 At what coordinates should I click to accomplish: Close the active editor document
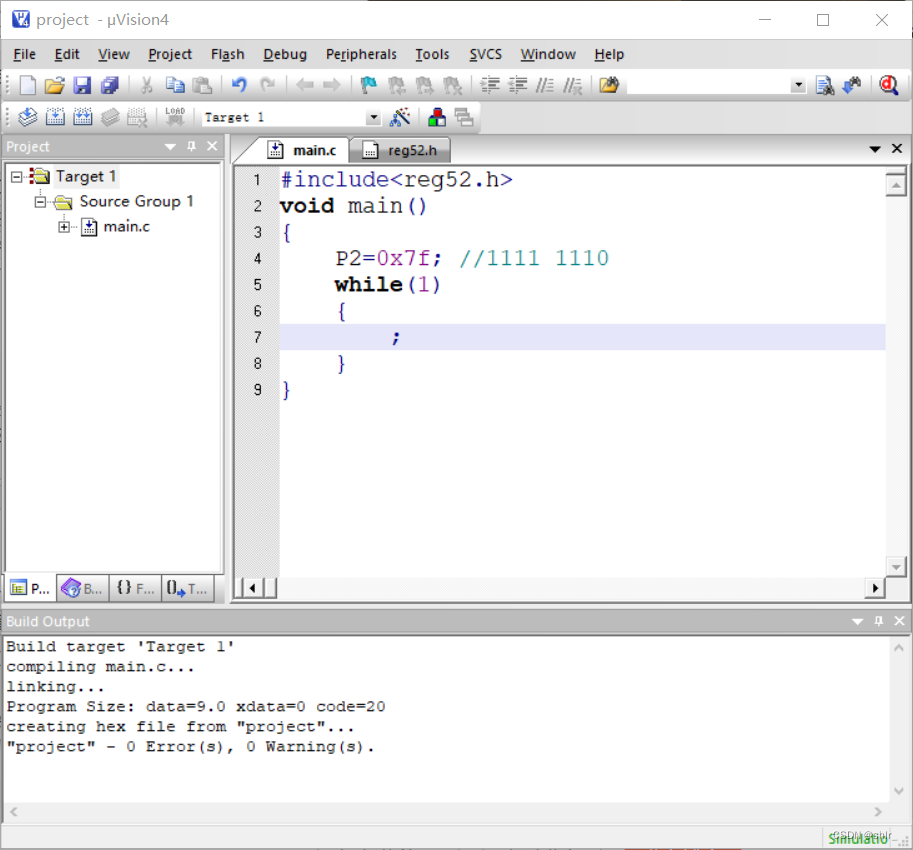[897, 148]
